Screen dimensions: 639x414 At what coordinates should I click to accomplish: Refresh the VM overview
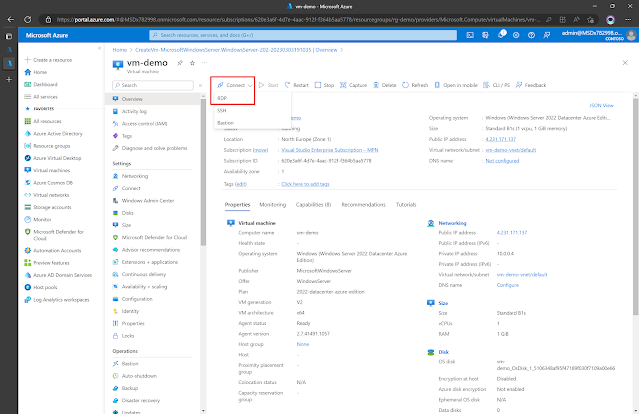coord(415,85)
